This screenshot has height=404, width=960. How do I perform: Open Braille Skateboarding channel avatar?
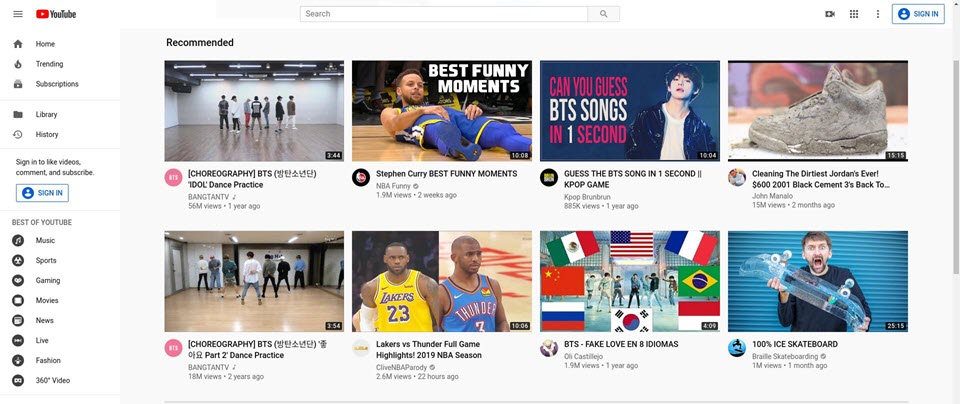coord(737,348)
